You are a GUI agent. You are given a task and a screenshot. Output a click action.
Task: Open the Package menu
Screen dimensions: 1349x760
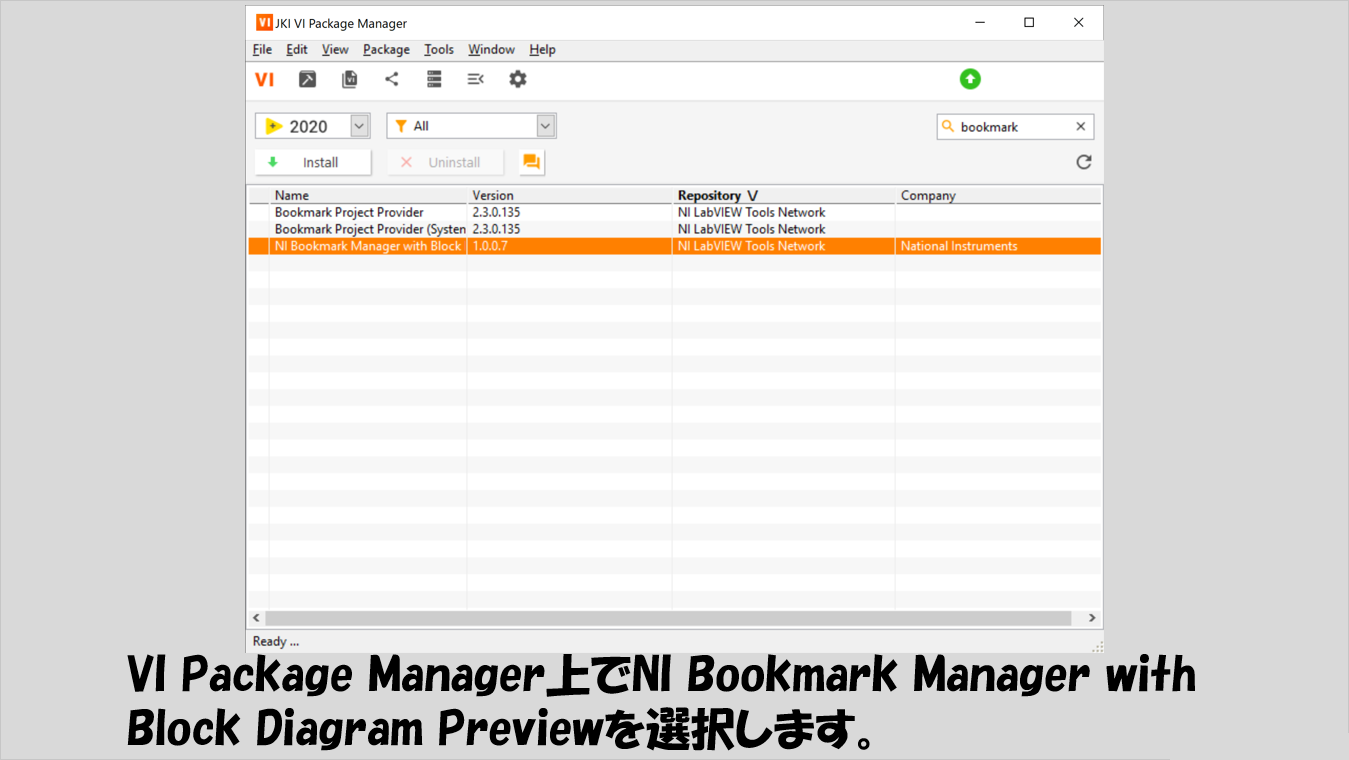tap(386, 50)
